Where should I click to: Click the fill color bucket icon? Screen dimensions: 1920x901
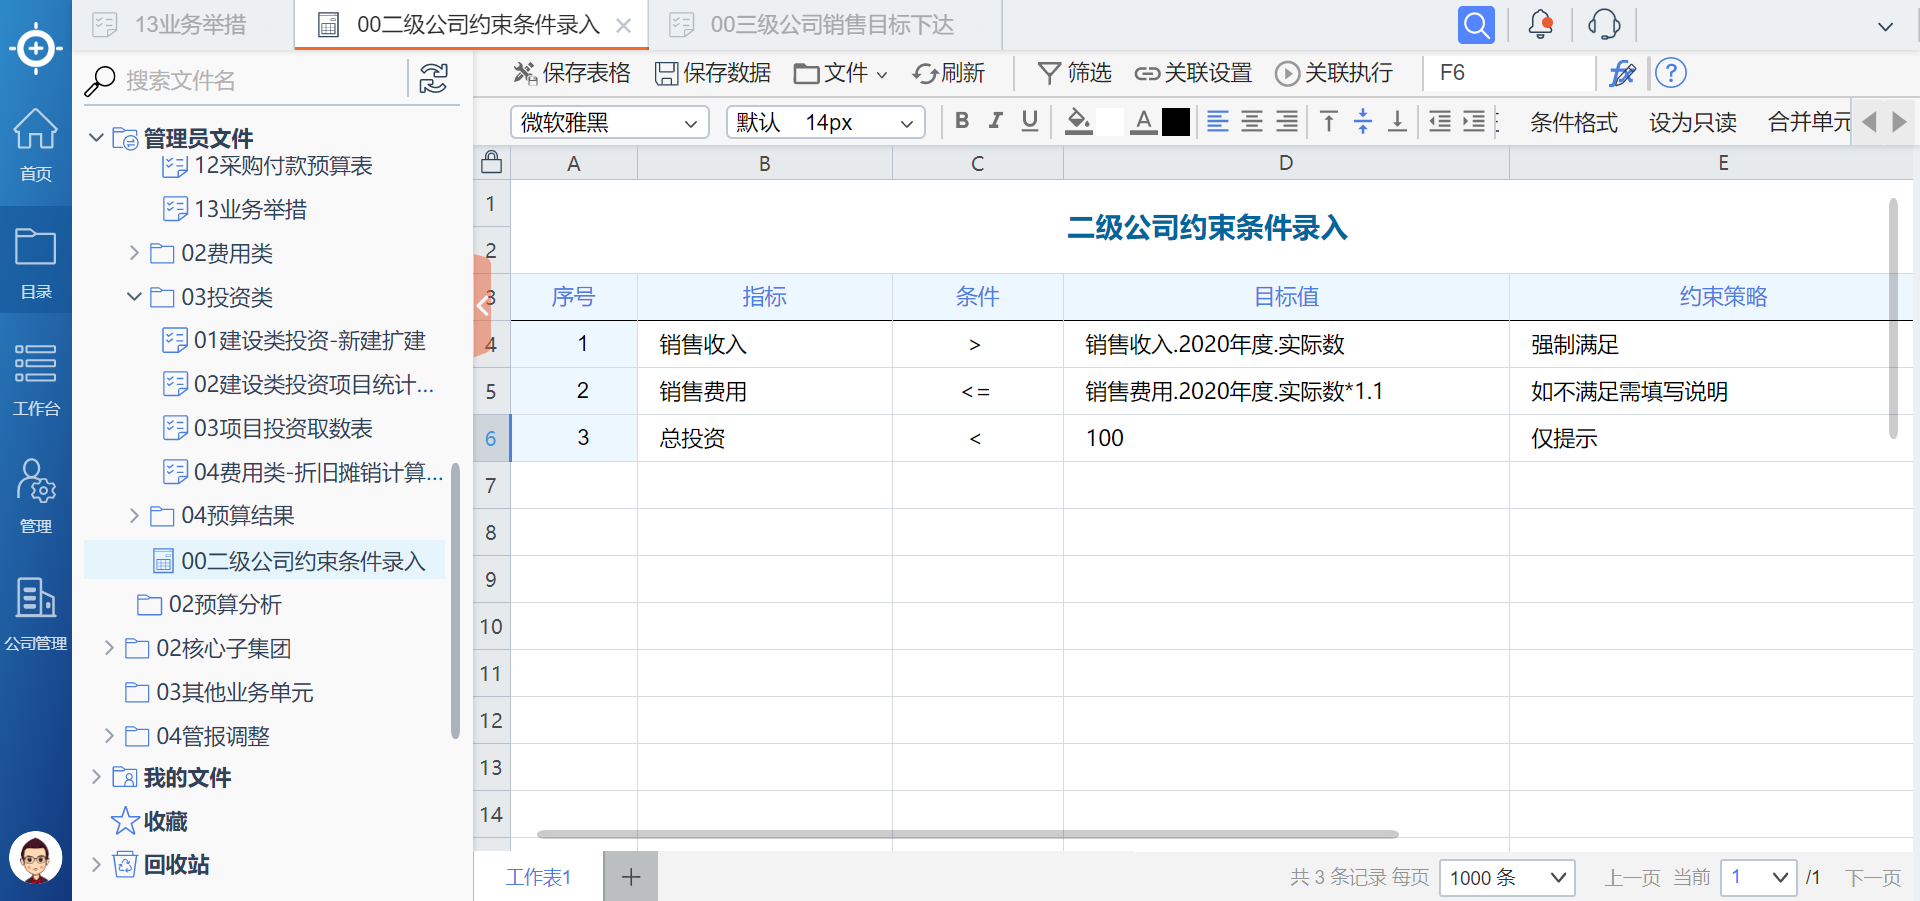click(x=1078, y=122)
